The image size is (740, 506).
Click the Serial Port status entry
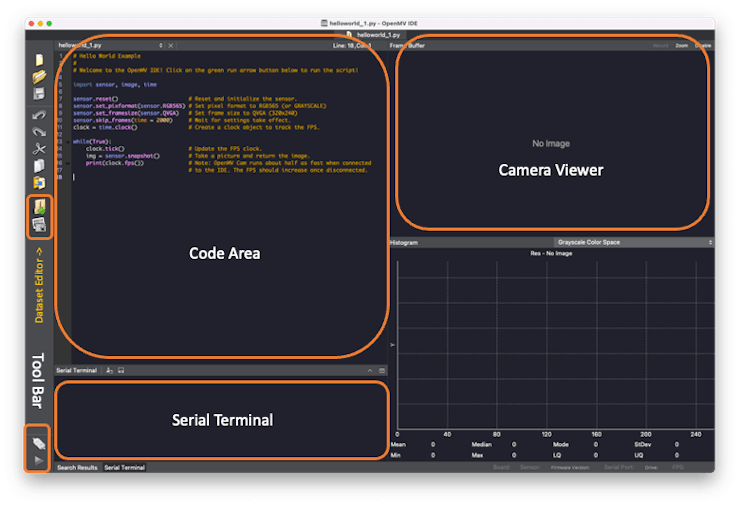[x=619, y=467]
